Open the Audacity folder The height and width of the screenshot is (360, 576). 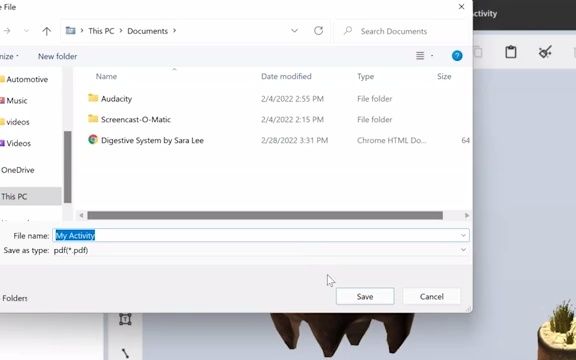pyautogui.click(x=116, y=98)
